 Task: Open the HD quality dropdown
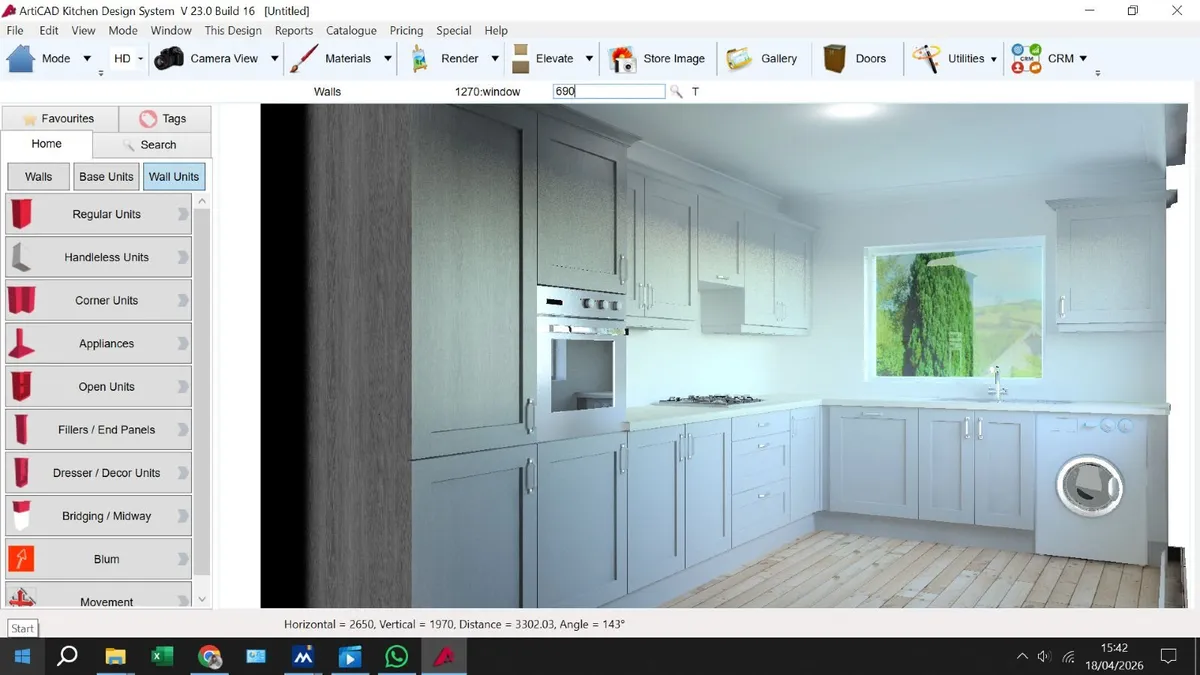tap(141, 58)
